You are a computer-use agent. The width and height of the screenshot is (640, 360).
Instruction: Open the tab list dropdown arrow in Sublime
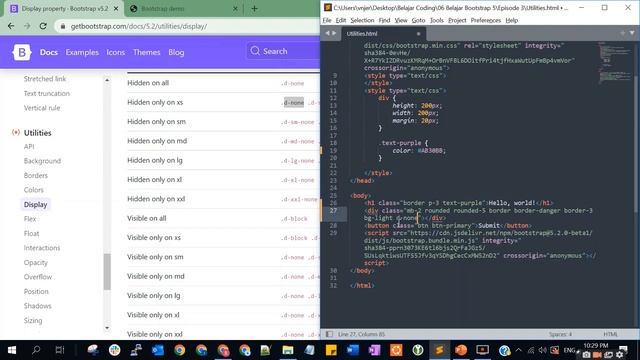coord(632,33)
